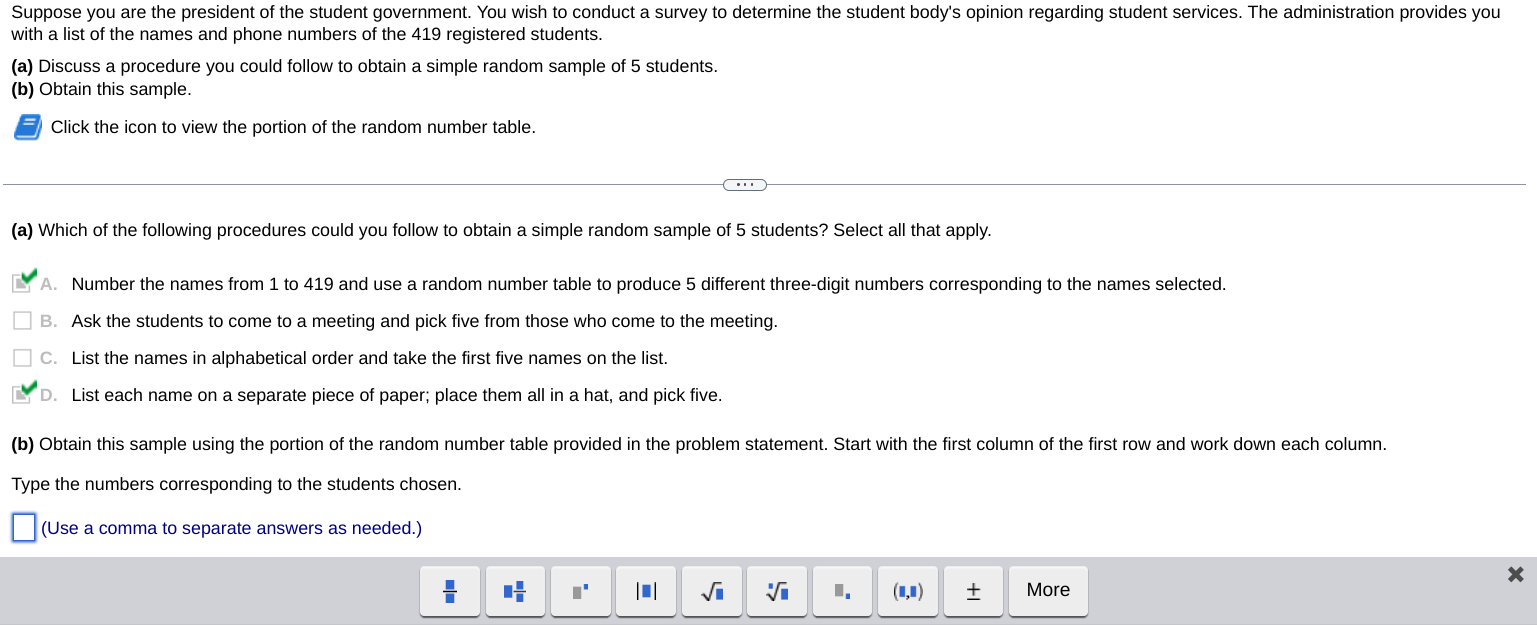Expand the ellipsis divider control
1537x625 pixels.
click(744, 184)
